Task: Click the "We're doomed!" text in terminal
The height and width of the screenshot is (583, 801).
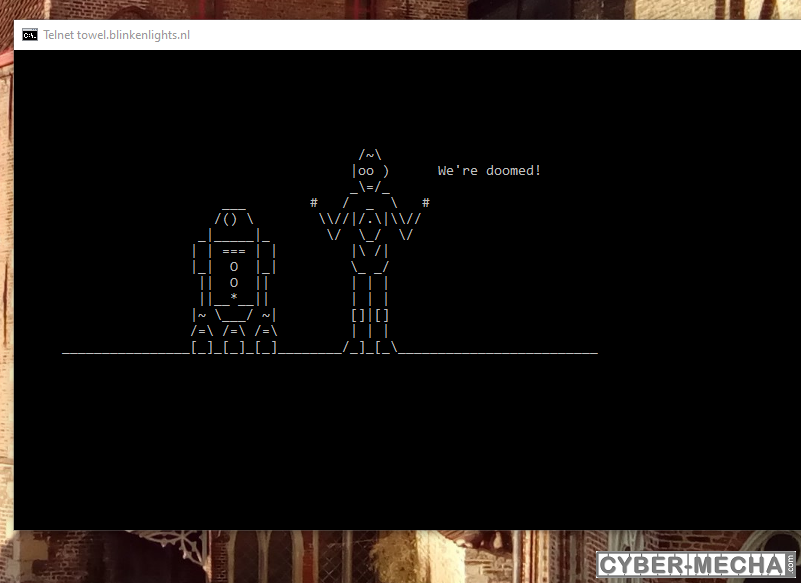Action: click(x=489, y=171)
